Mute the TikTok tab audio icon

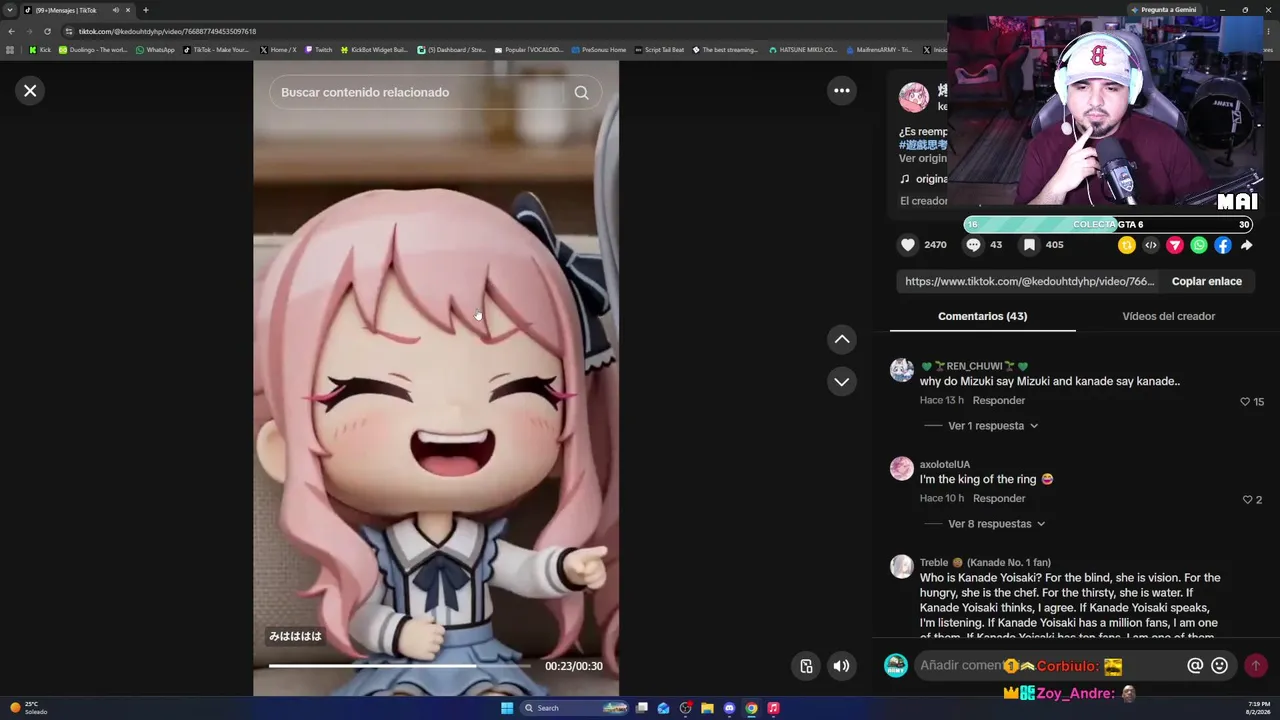pyautogui.click(x=115, y=10)
